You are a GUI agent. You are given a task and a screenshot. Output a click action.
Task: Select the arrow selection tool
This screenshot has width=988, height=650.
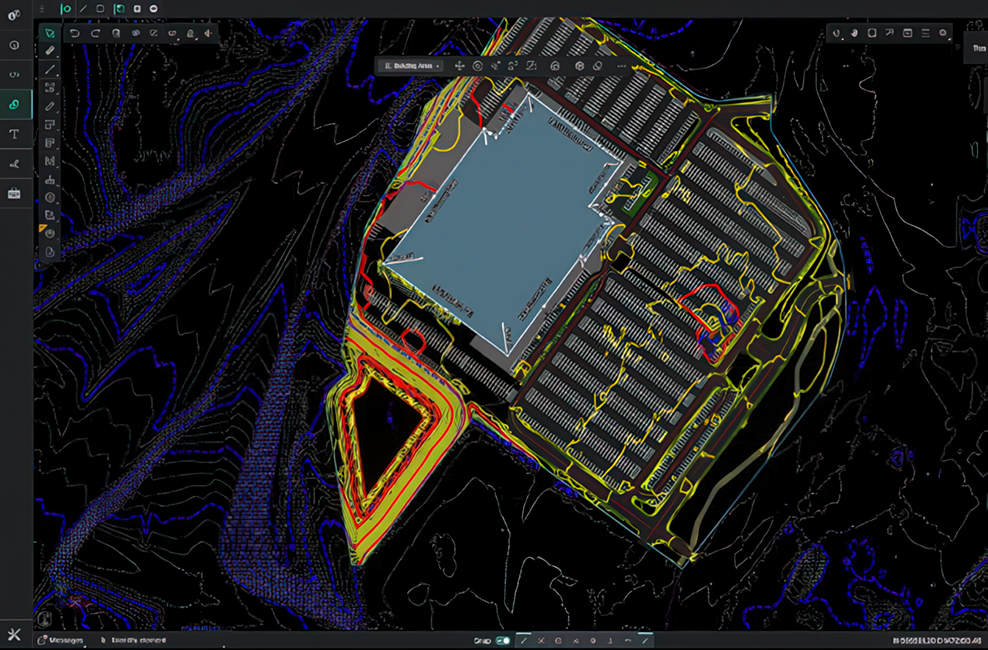[x=49, y=33]
